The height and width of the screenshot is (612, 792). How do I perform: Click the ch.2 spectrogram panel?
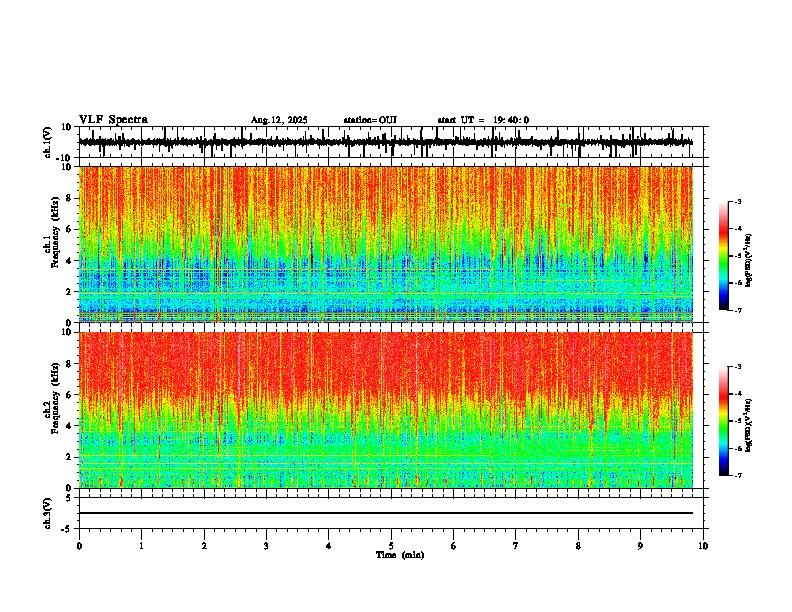385,410
